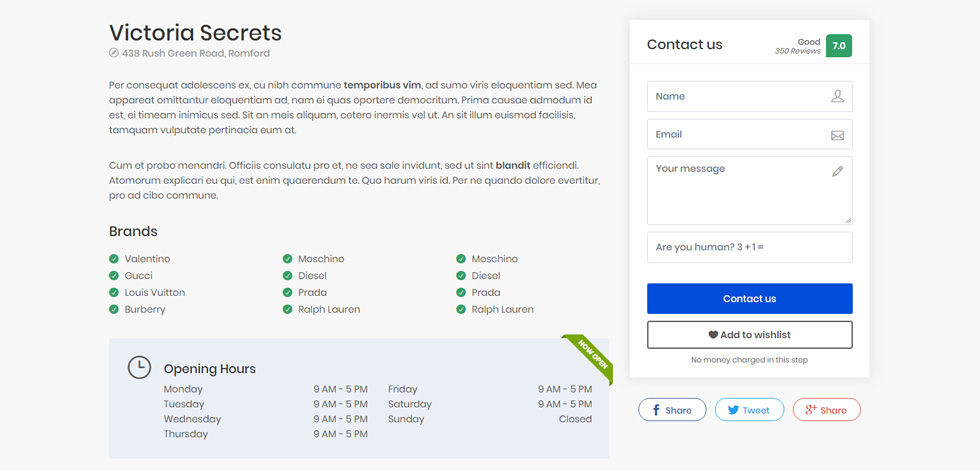Screen dimensions: 980x471
Task: Click the bold word blandit
Action: [x=512, y=166]
